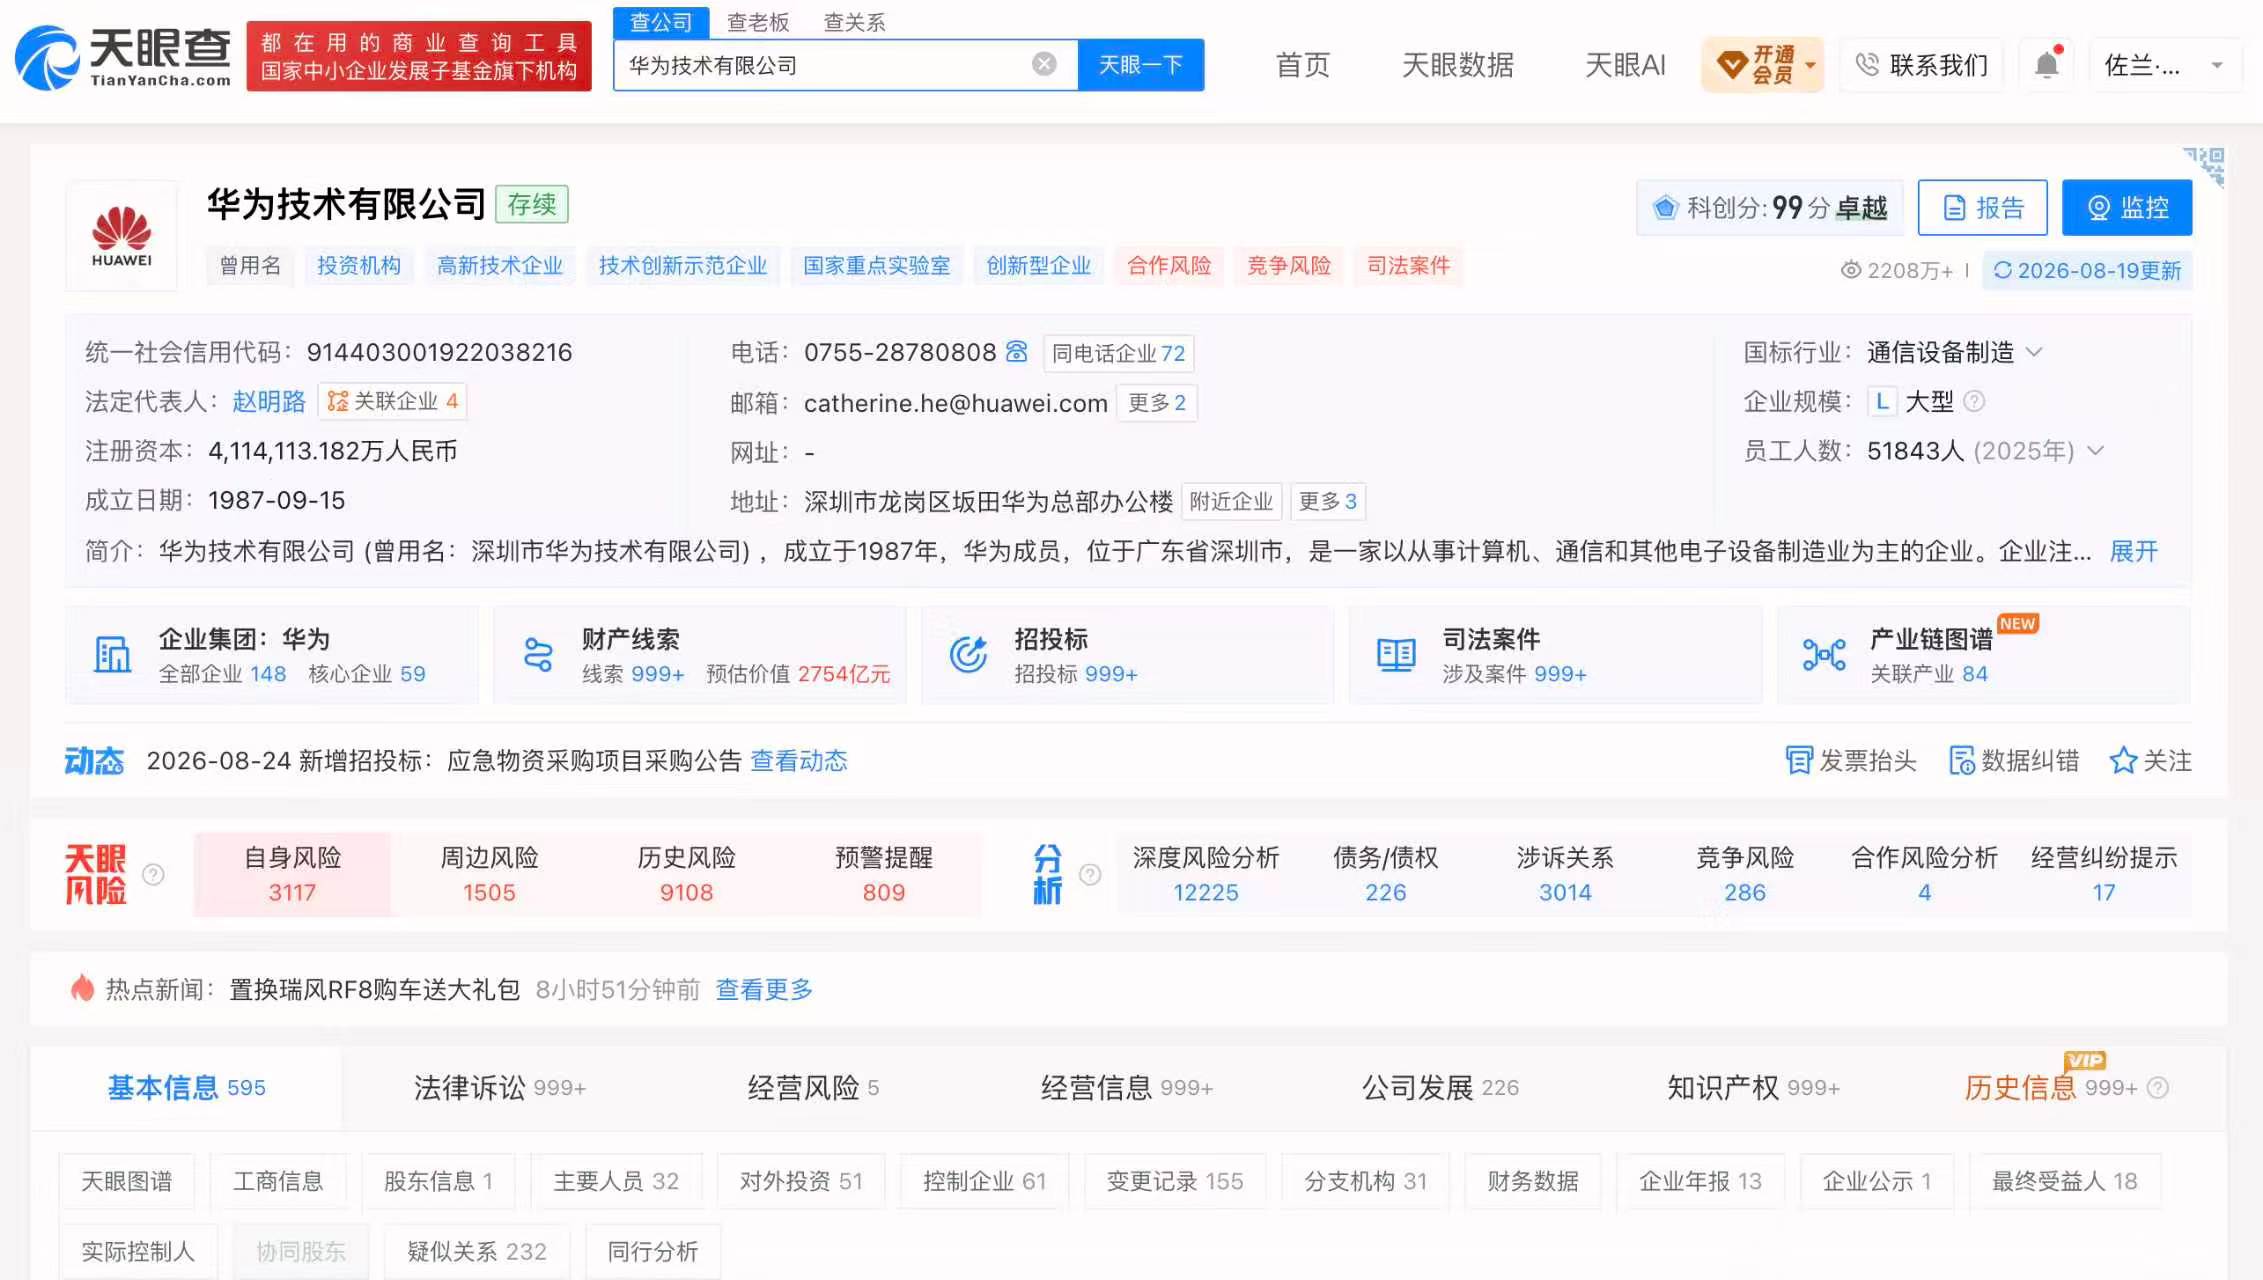
Task: Open the QR code icon
Action: click(x=2205, y=167)
